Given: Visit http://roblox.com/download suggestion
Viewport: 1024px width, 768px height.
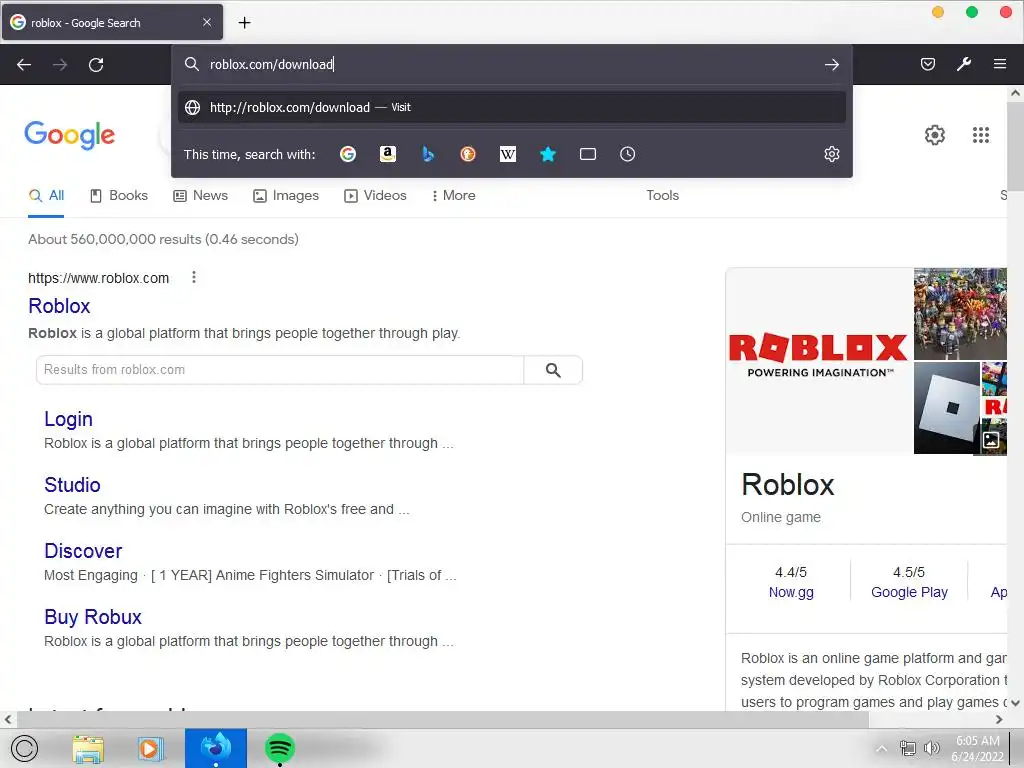Looking at the screenshot, I should pyautogui.click(x=512, y=107).
